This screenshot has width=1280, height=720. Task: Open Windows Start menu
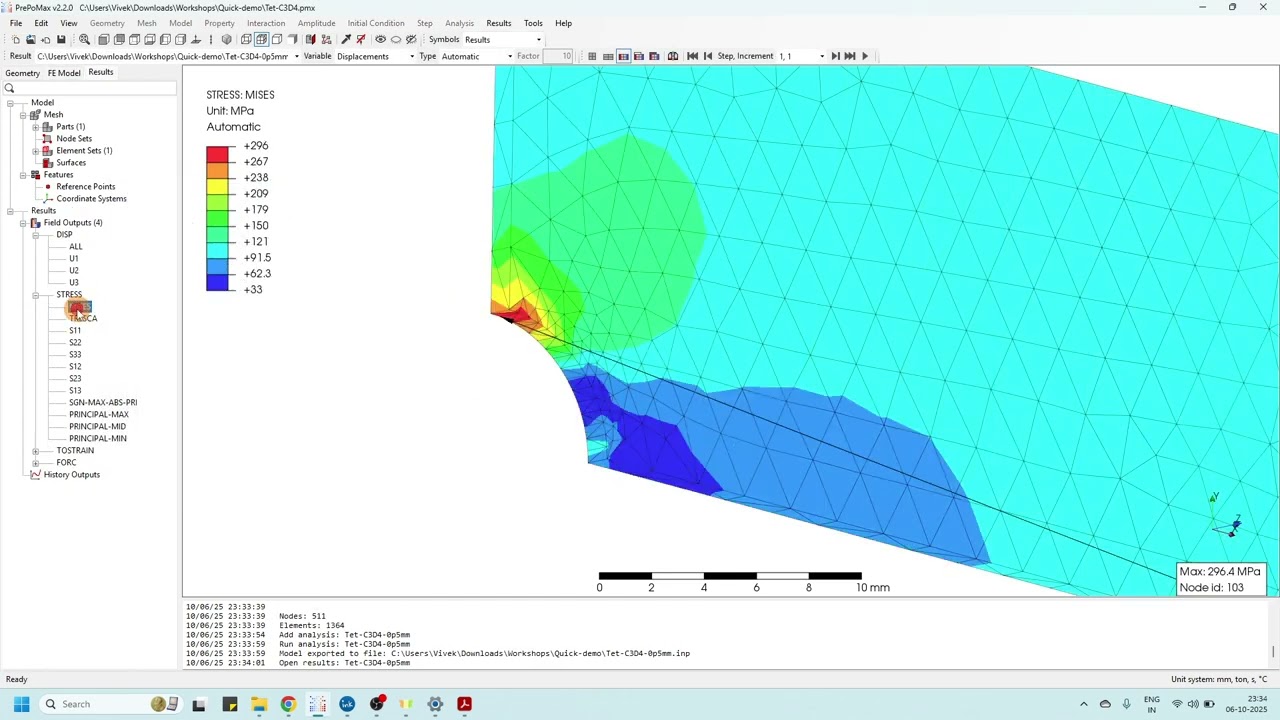pyautogui.click(x=21, y=704)
